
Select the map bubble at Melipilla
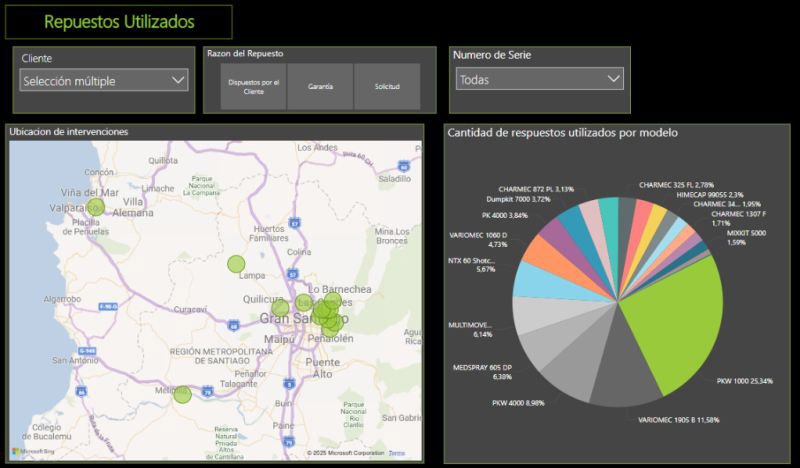(182, 395)
